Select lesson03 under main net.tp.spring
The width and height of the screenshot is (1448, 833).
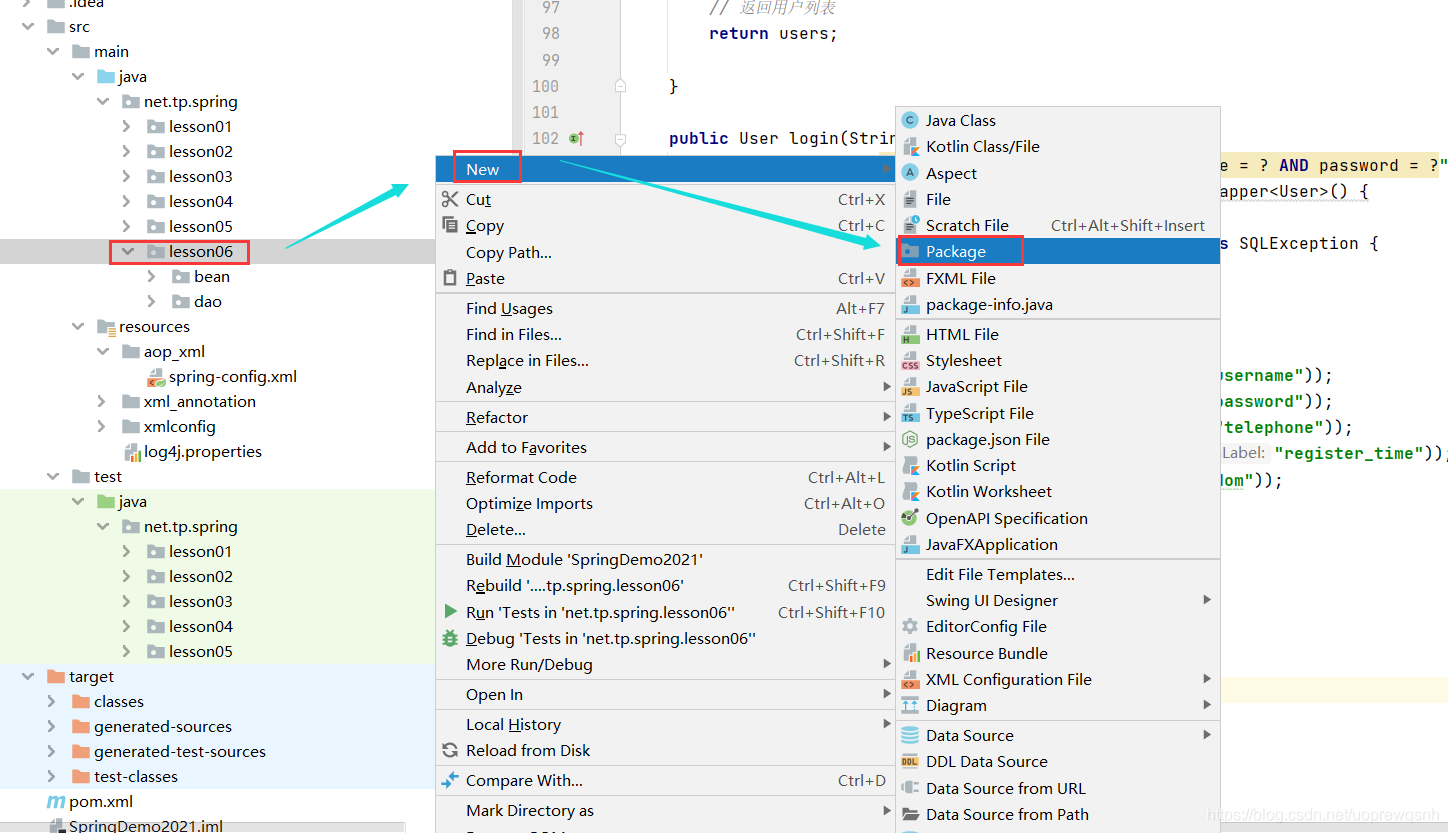[200, 176]
